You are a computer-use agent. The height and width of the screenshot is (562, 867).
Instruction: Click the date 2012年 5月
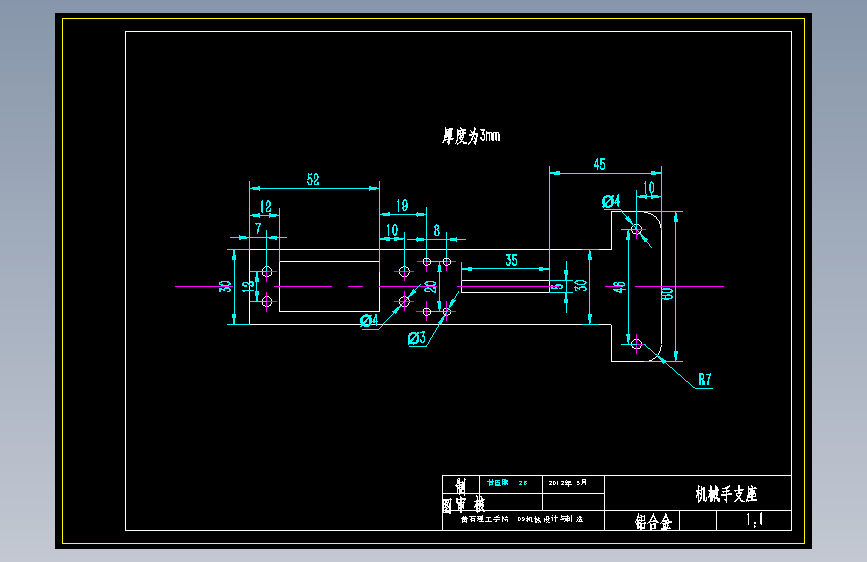(567, 483)
